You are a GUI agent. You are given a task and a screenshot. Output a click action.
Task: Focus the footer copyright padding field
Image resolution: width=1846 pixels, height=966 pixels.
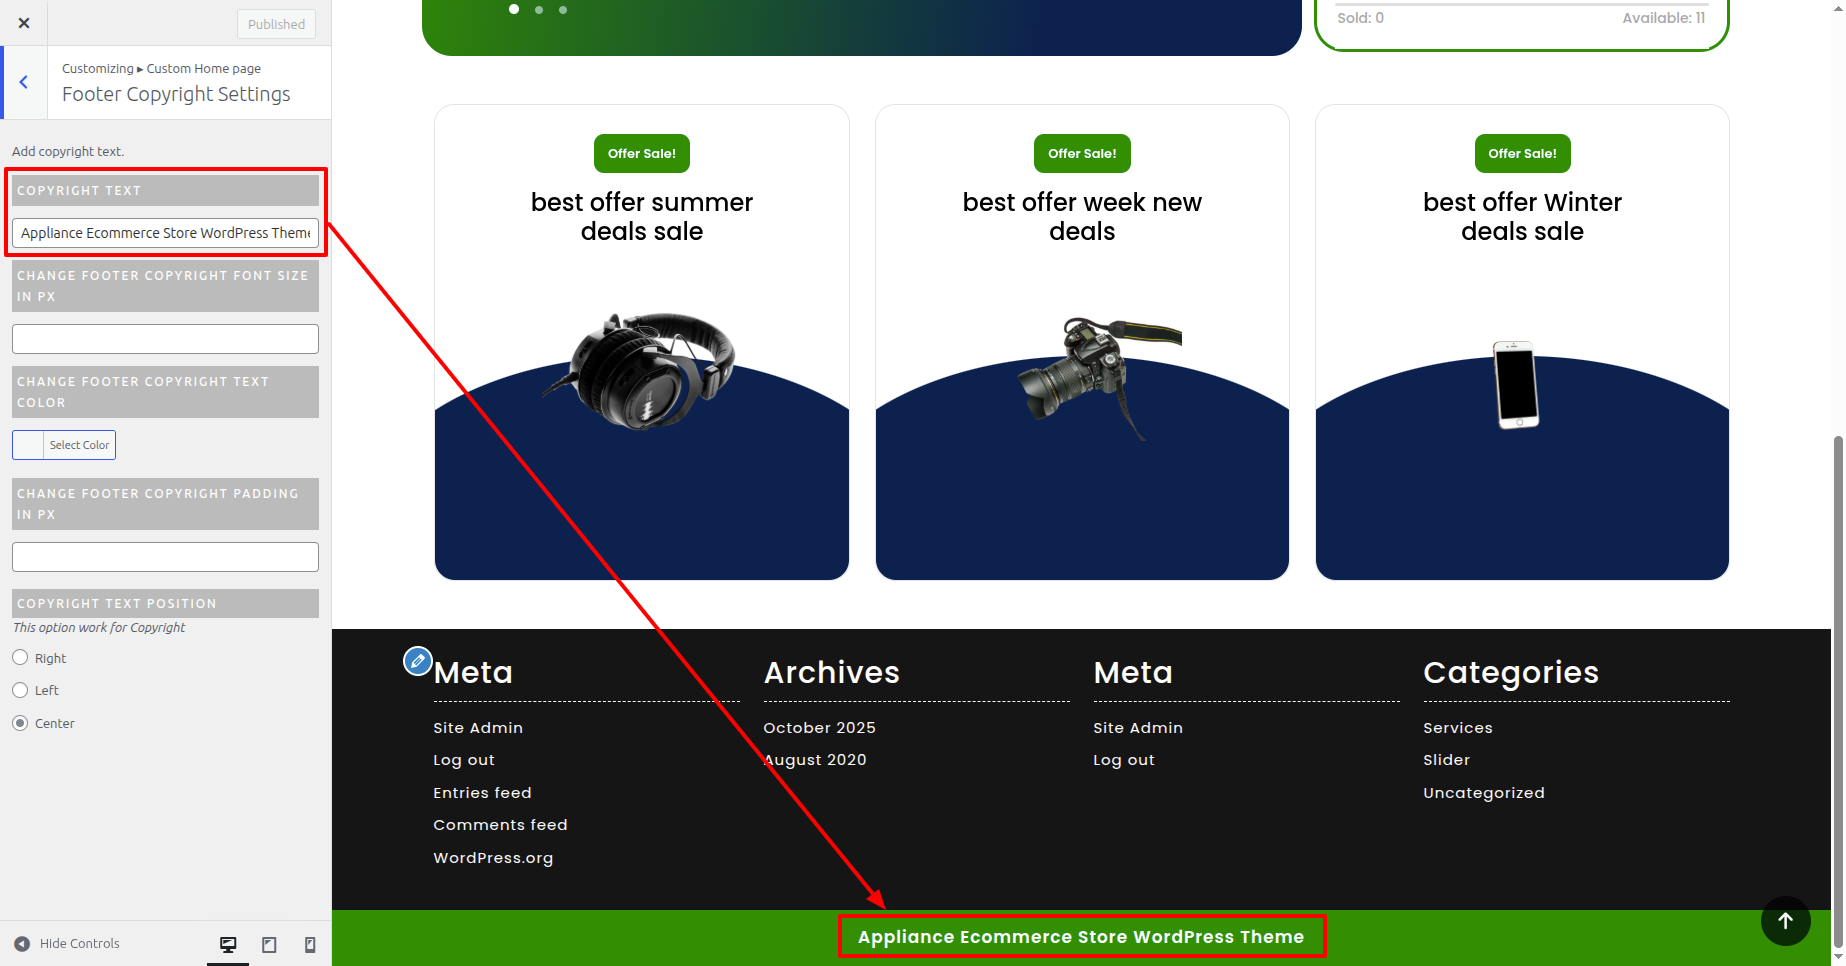tap(165, 557)
